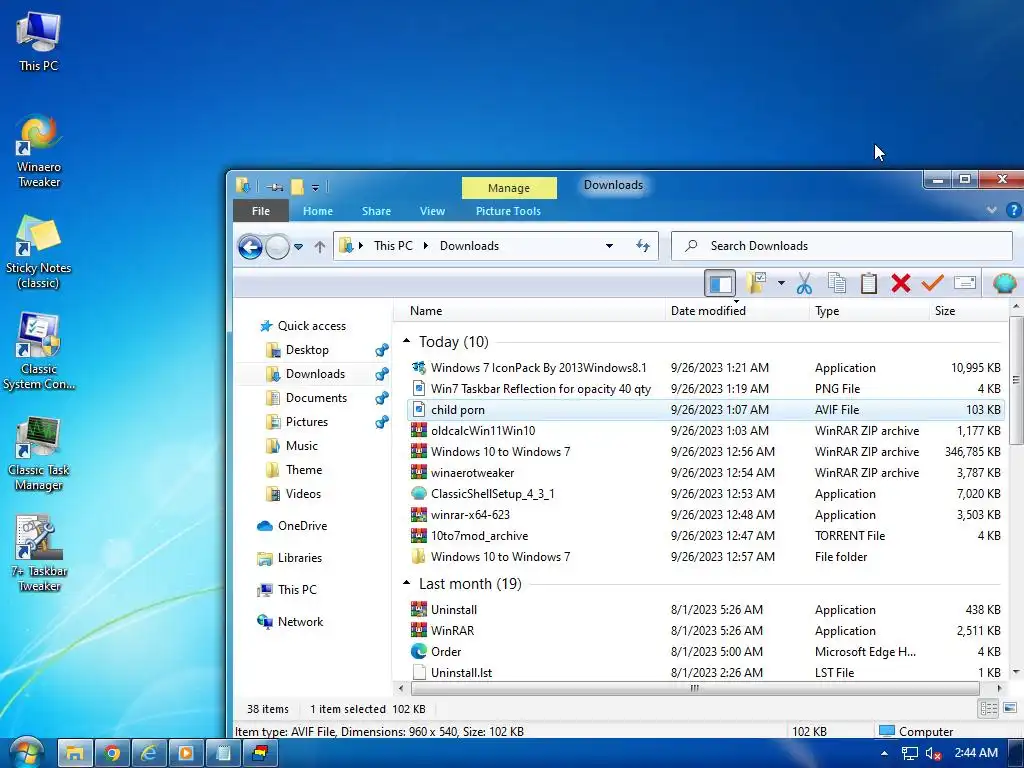Show hidden system tray icons
Image resolution: width=1024 pixels, height=768 pixels.
point(884,753)
